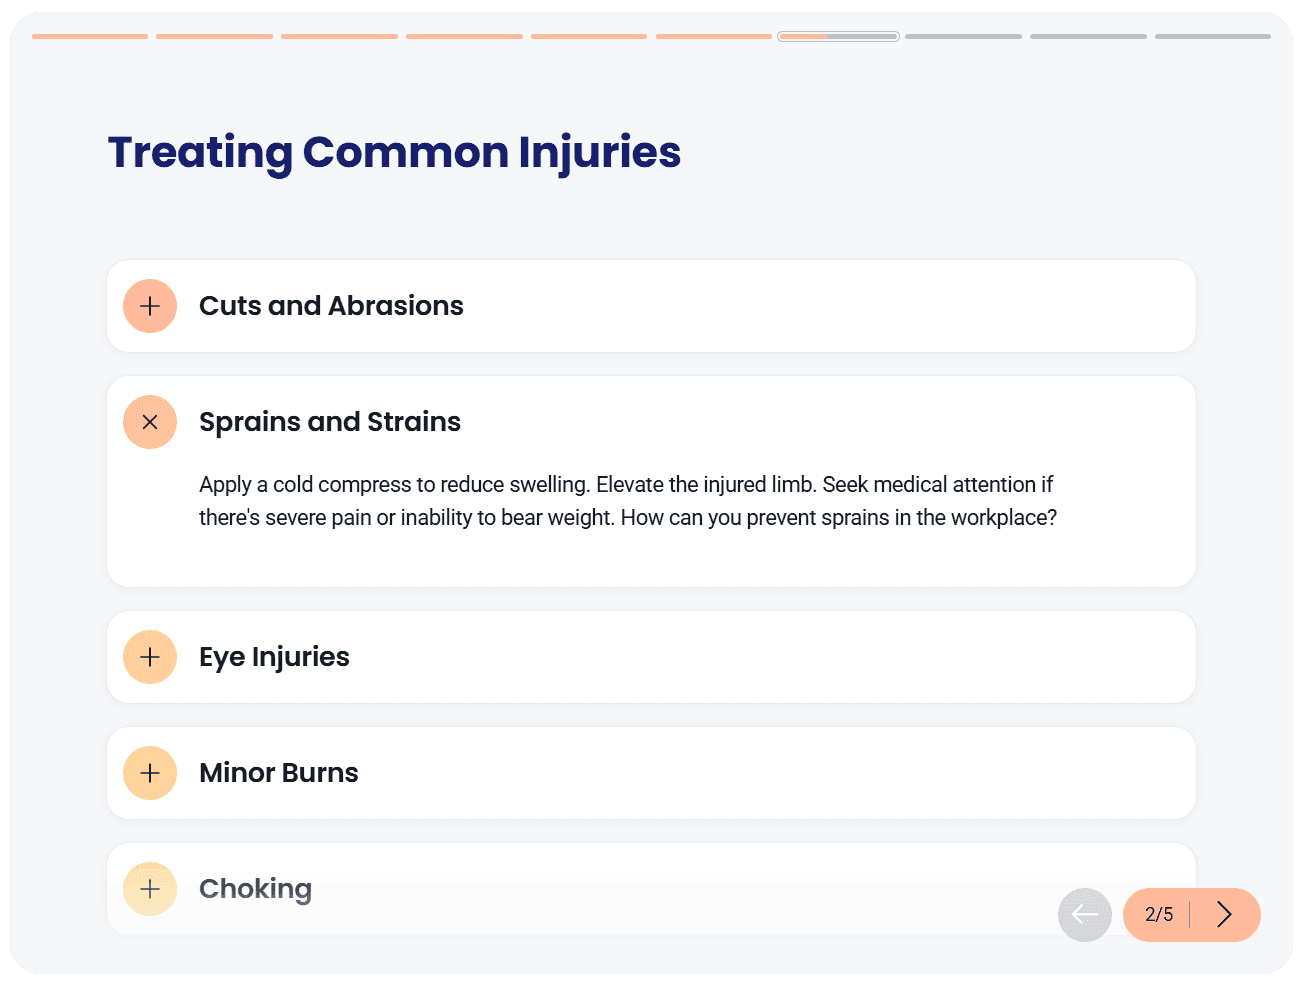This screenshot has height=985, width=1305.
Task: Go back using the left arrow button
Action: tap(1085, 914)
